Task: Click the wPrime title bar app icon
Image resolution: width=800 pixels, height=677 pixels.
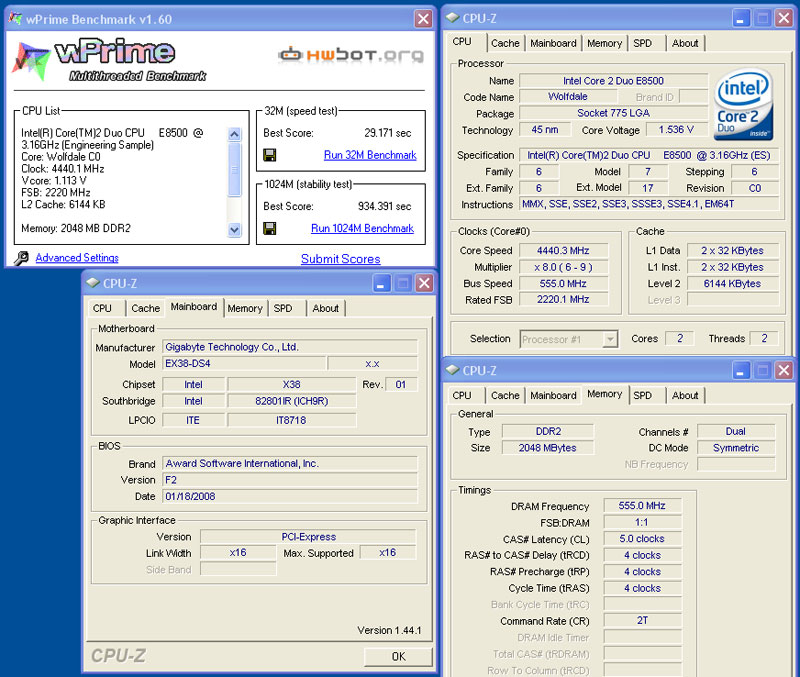Action: [16, 18]
